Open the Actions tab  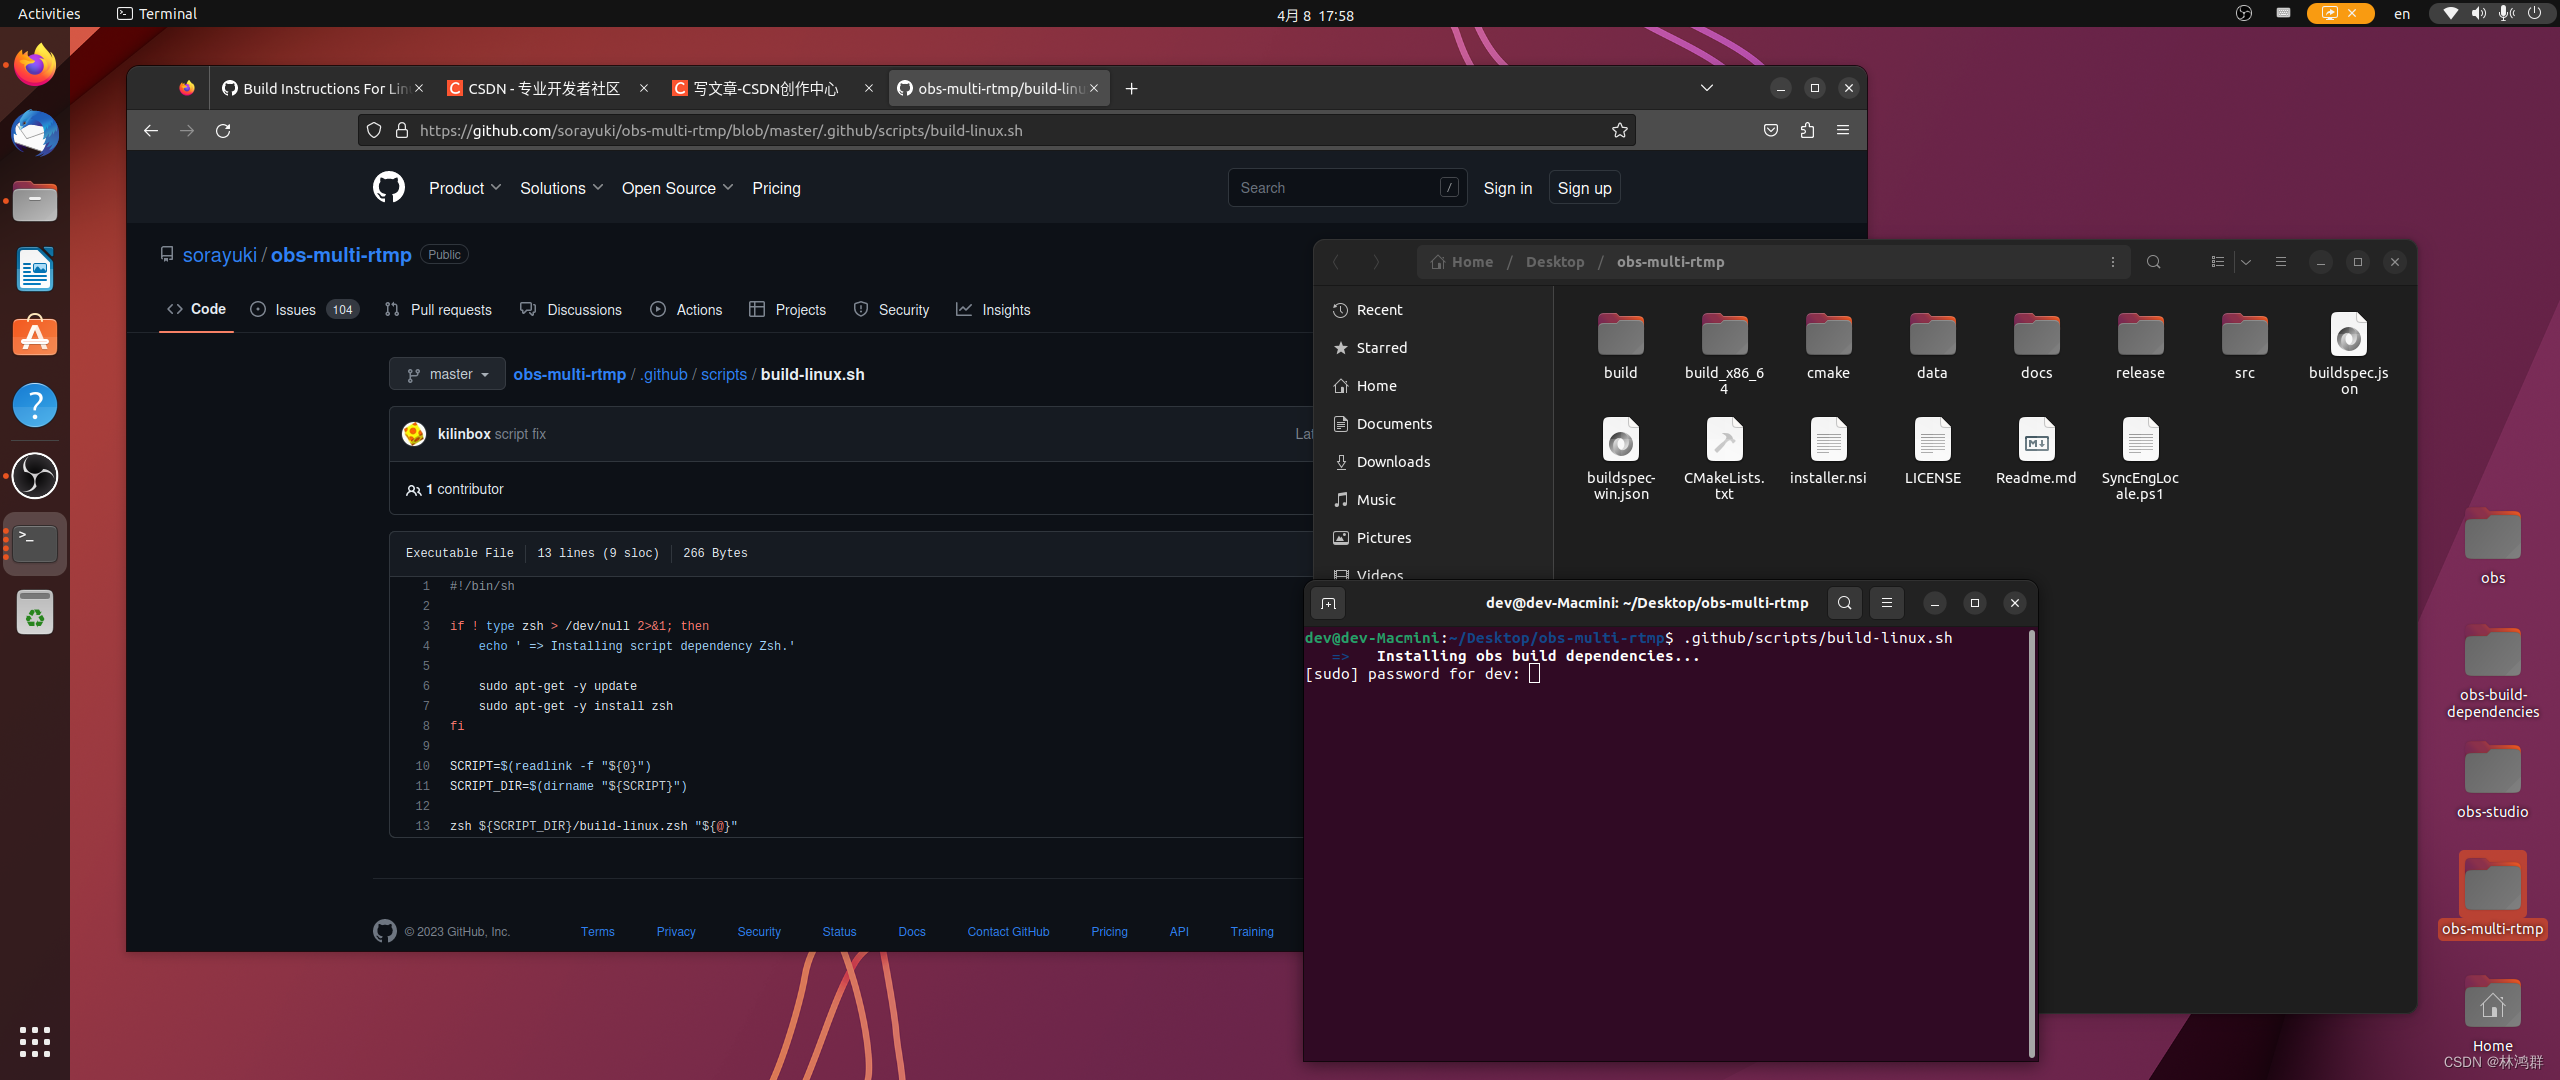pyautogui.click(x=686, y=310)
